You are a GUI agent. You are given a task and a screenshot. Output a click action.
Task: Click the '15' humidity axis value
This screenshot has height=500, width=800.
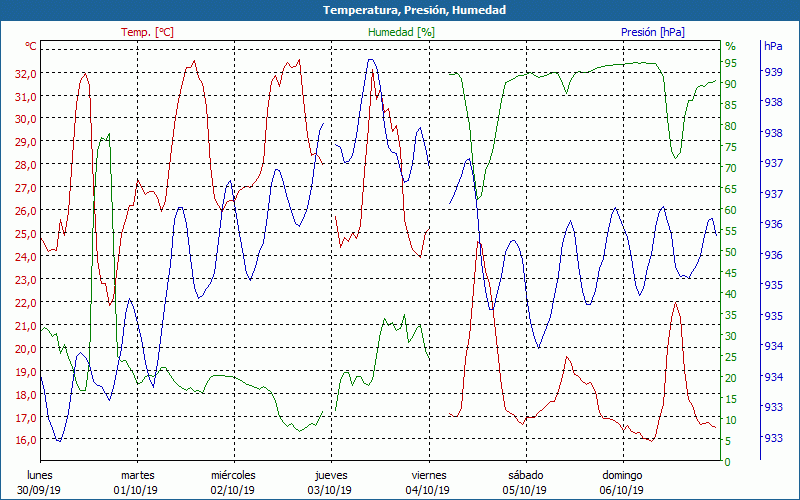coord(731,399)
